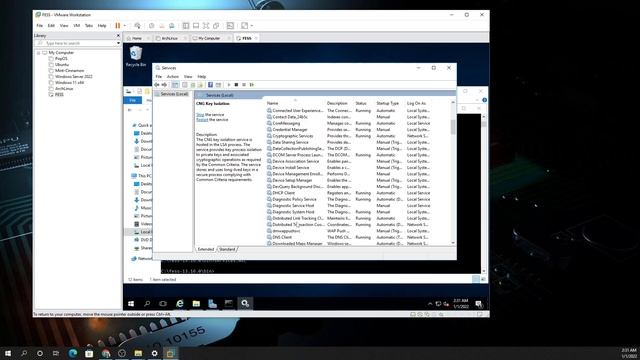Click Back arrow in Services toolbar
Viewport: 640px width, 360px height.
click(157, 84)
